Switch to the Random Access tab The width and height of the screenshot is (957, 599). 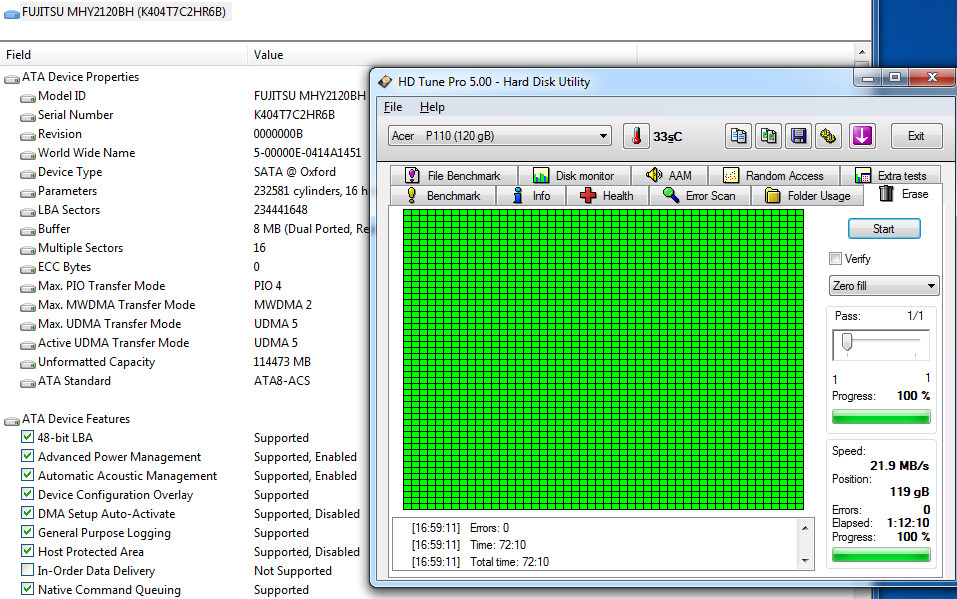pyautogui.click(x=774, y=176)
